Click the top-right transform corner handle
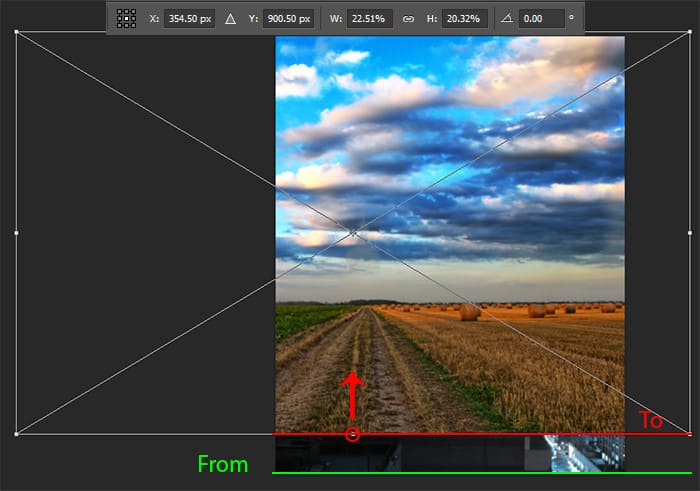 (x=689, y=32)
